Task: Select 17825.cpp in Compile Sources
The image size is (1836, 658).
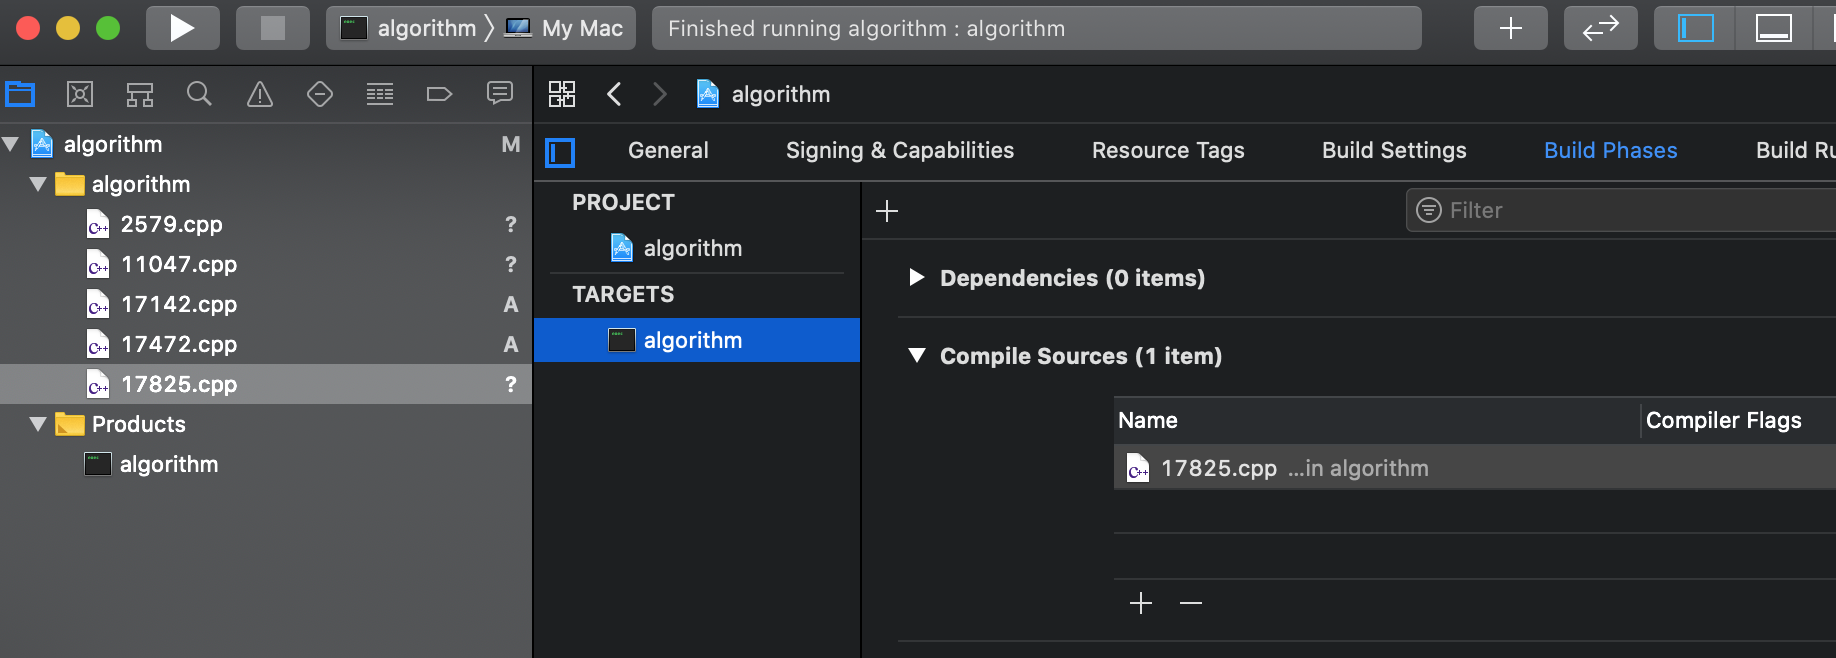Action: click(x=1475, y=468)
